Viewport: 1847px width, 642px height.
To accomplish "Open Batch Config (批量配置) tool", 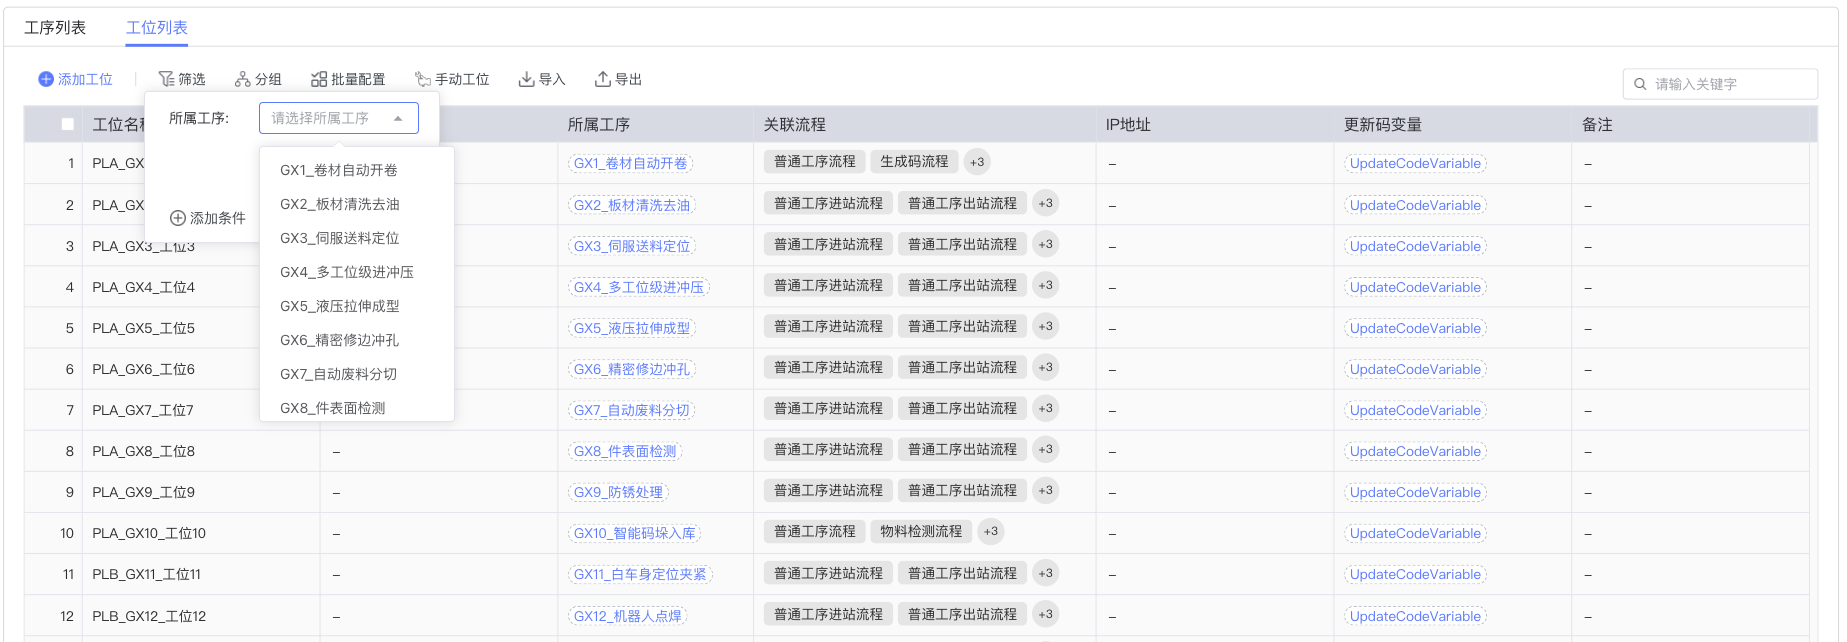I will (x=319, y=79).
